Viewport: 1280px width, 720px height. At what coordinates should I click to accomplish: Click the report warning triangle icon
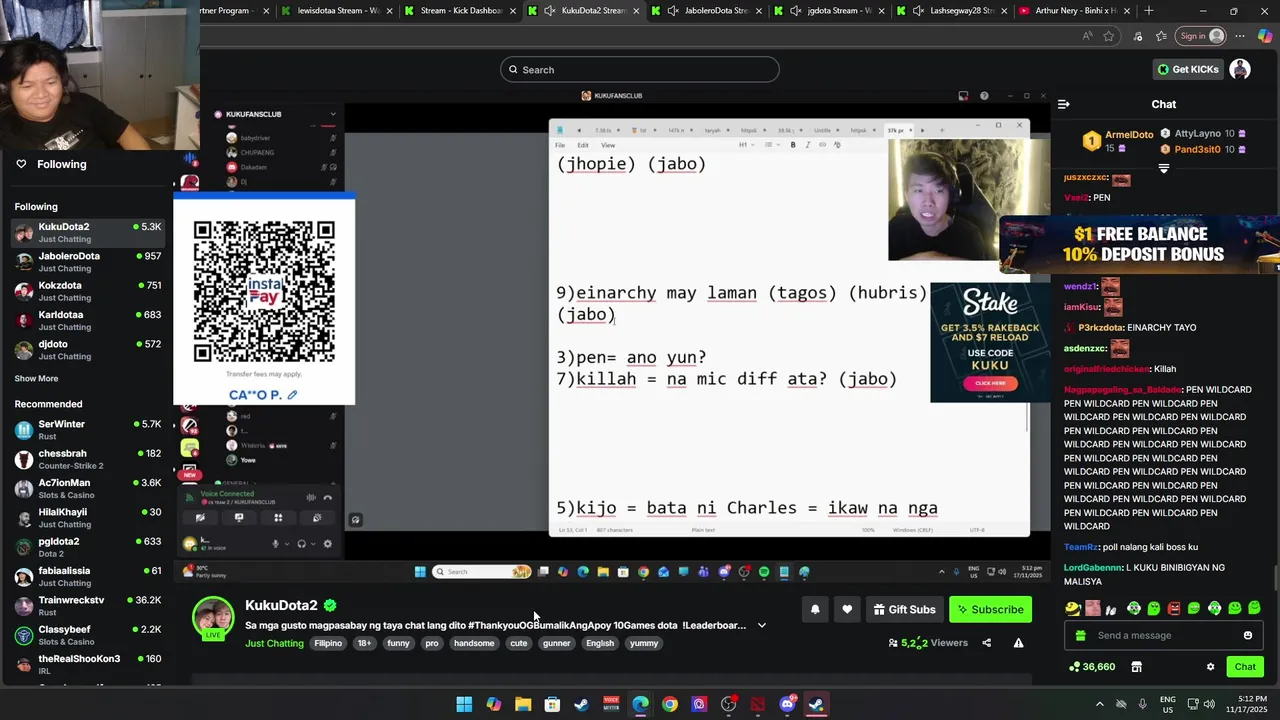coord(1018,643)
